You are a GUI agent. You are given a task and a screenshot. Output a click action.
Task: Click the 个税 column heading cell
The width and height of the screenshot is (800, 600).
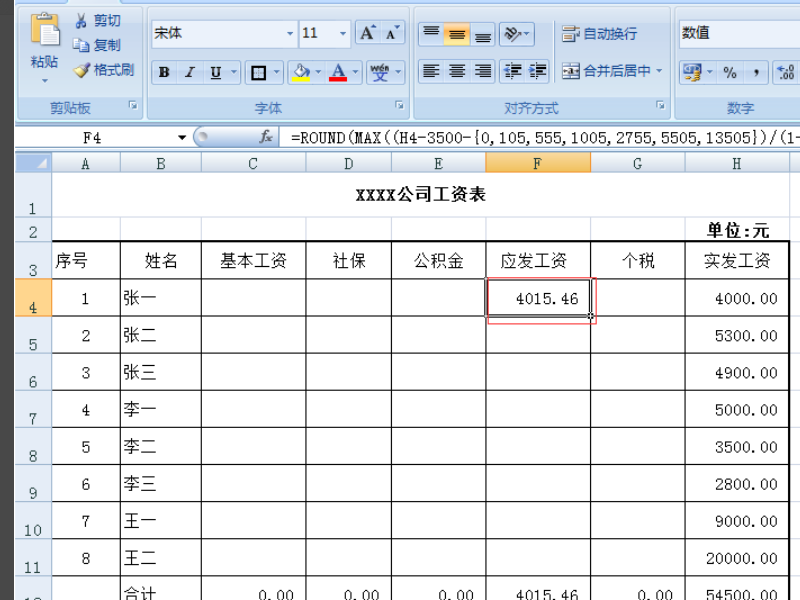638,261
